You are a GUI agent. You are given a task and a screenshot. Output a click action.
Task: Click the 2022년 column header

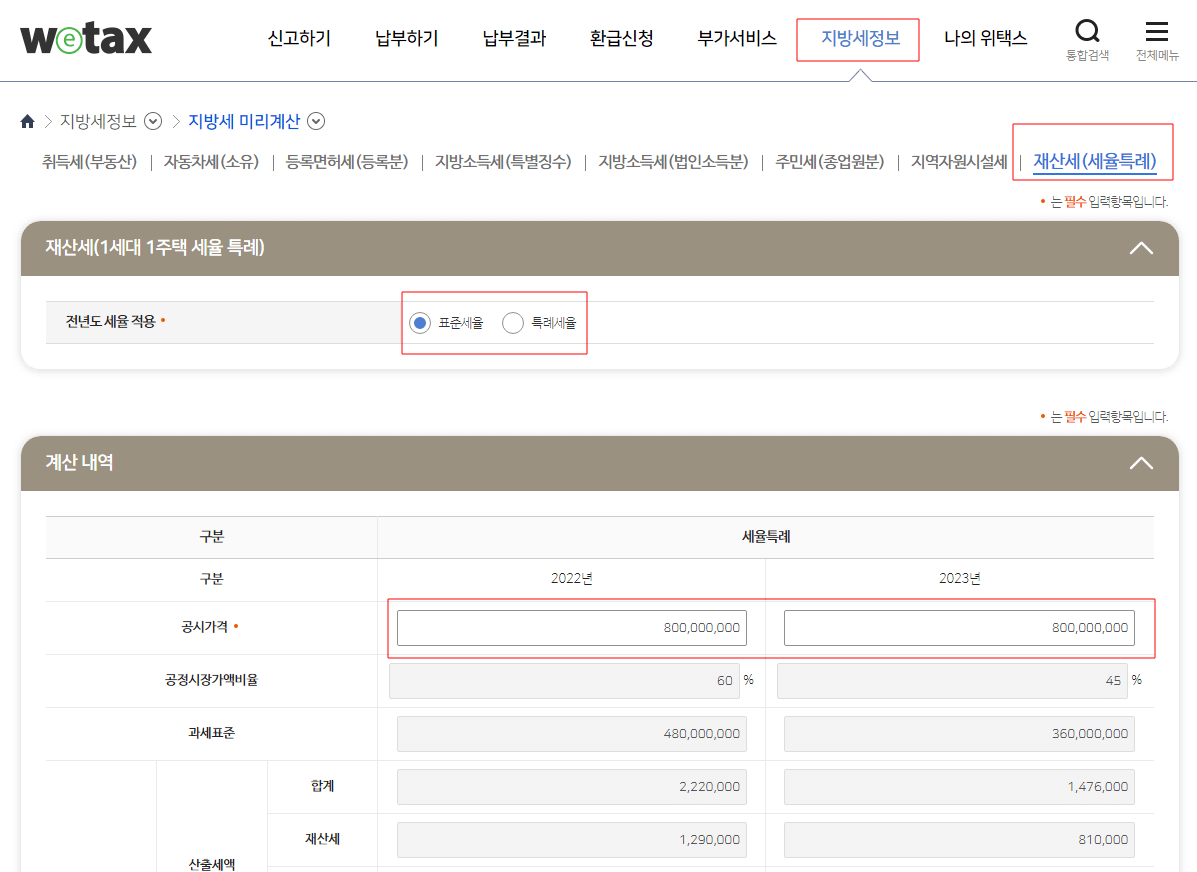[x=572, y=579]
